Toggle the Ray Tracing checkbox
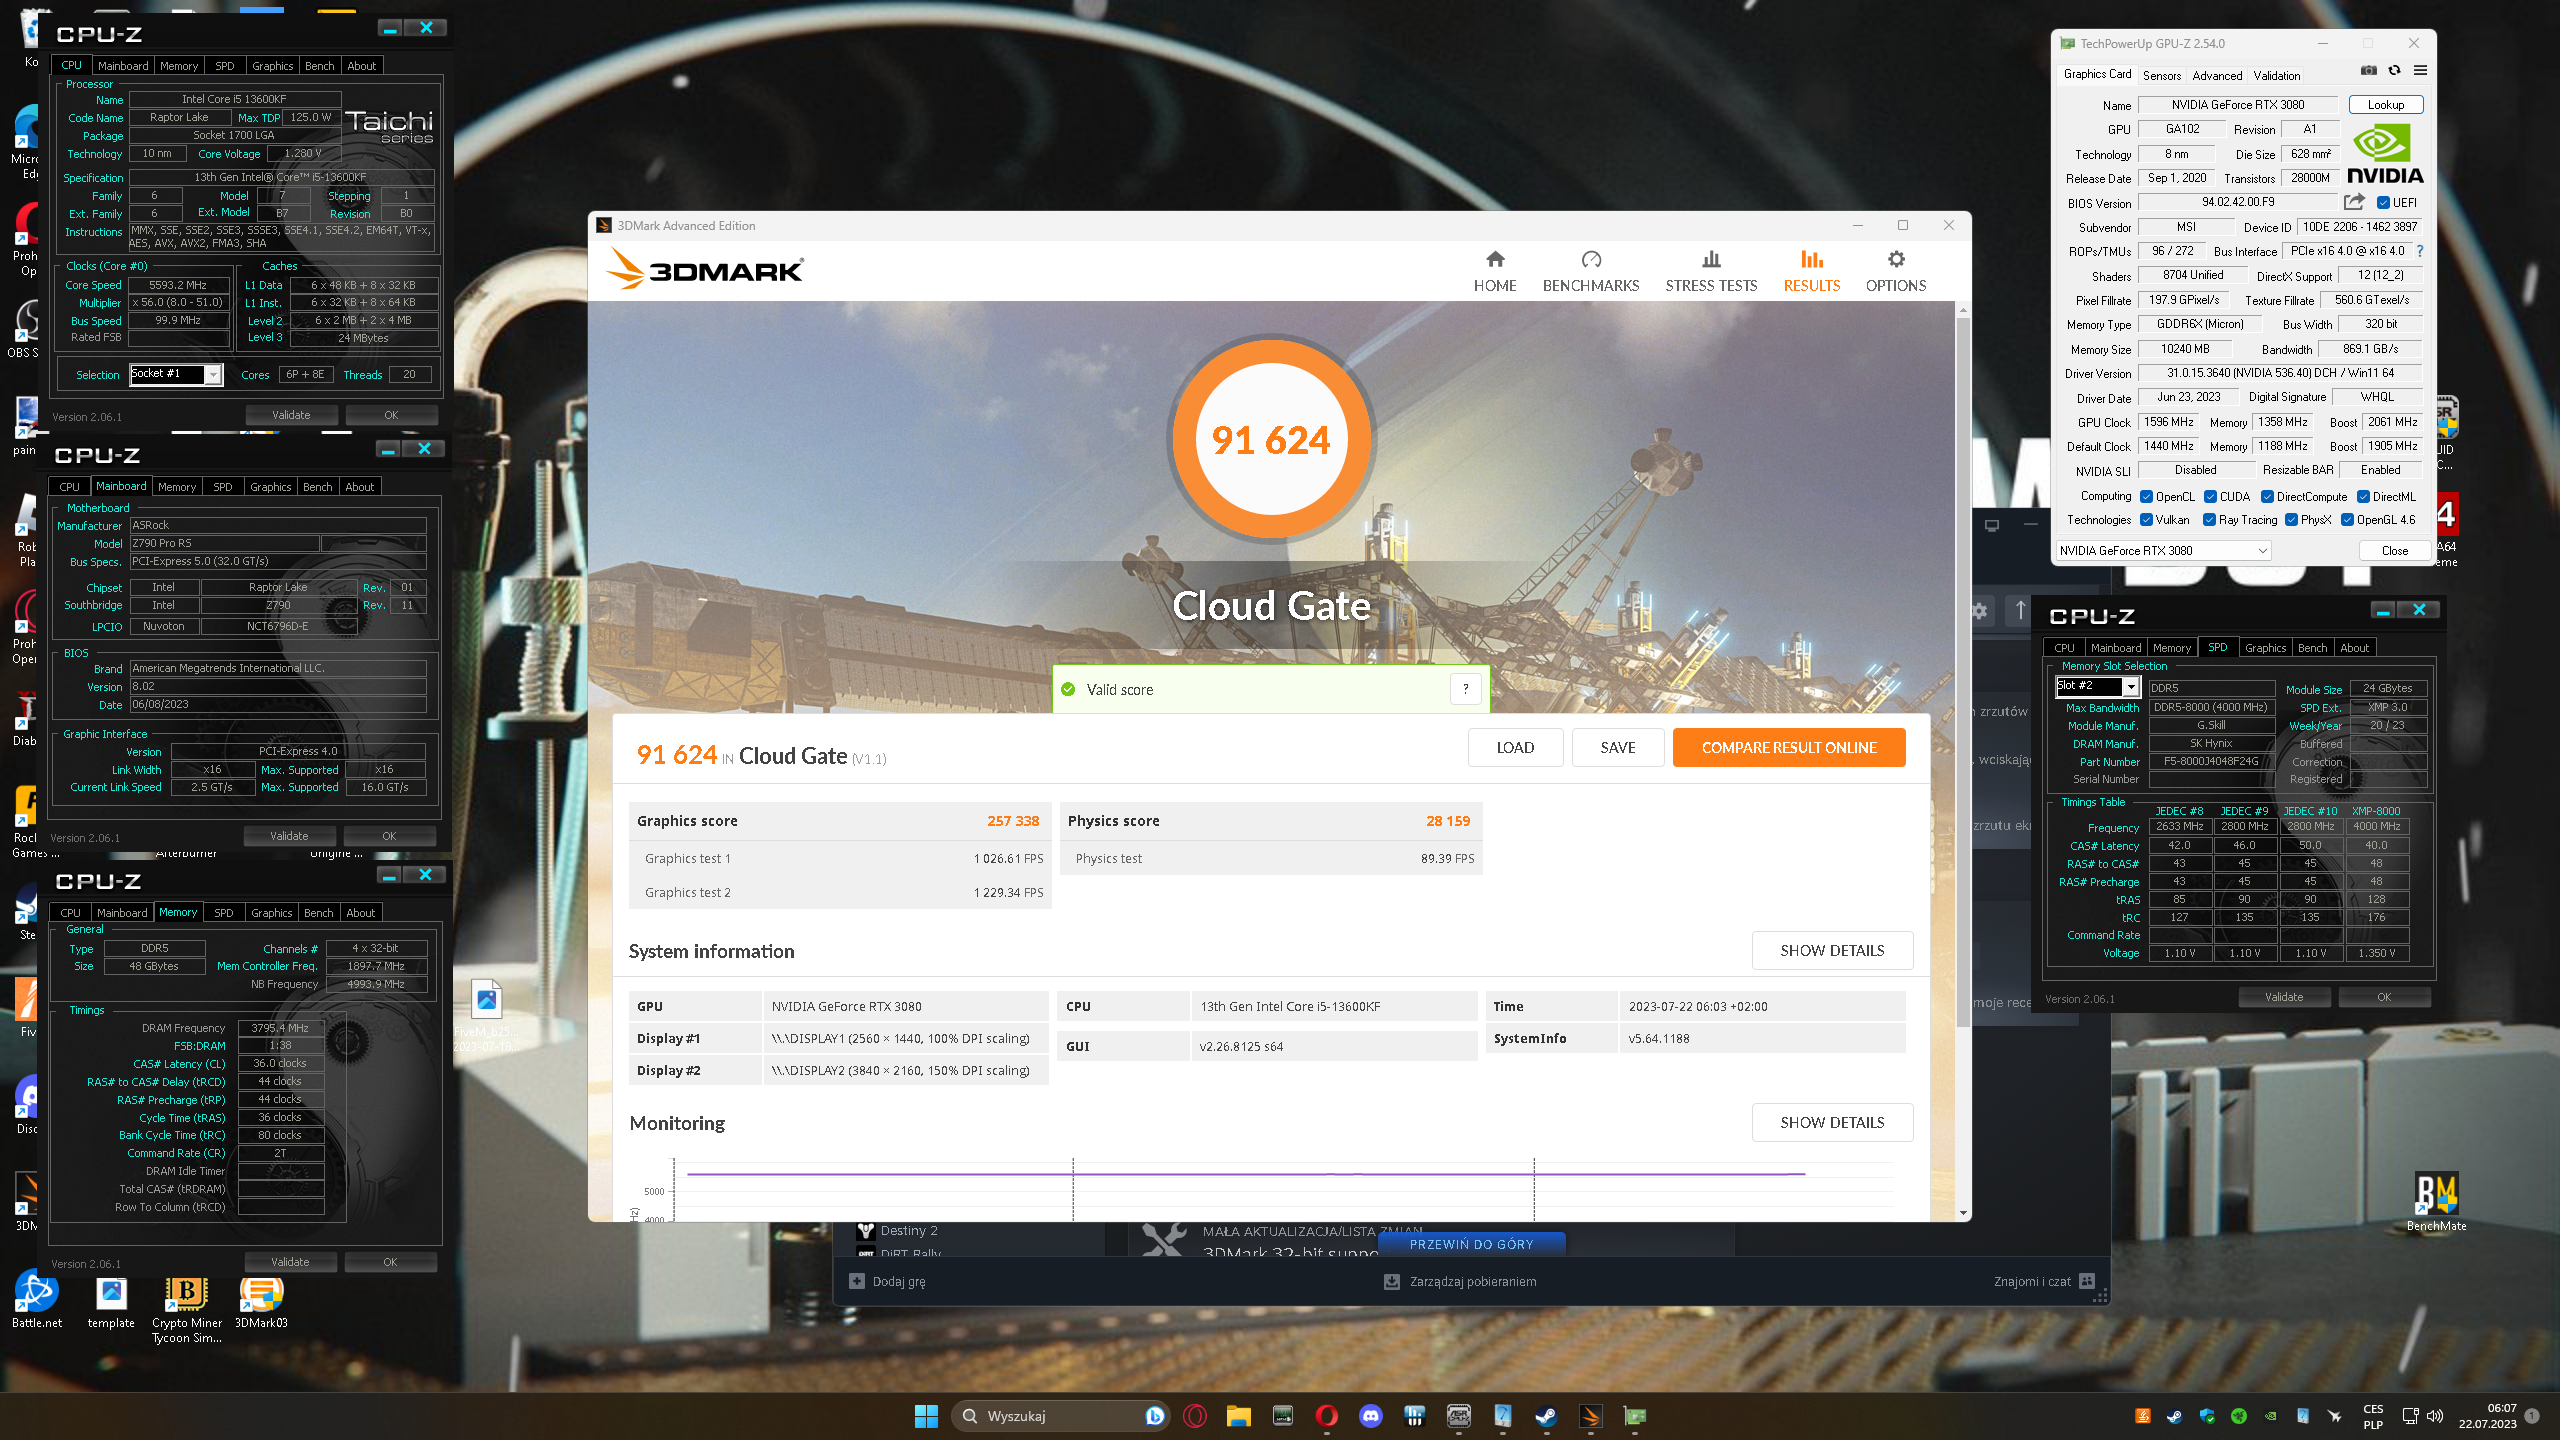The width and height of the screenshot is (2560, 1440). tap(2209, 519)
